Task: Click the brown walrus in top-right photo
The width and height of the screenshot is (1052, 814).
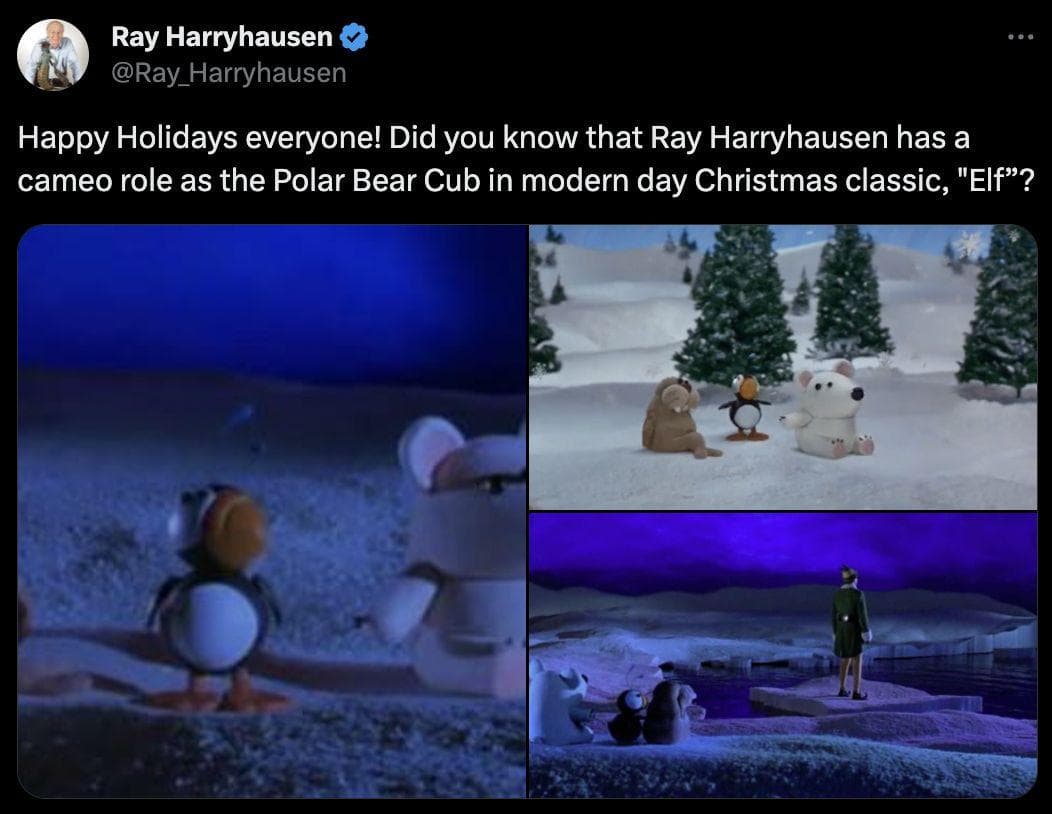Action: coord(674,417)
